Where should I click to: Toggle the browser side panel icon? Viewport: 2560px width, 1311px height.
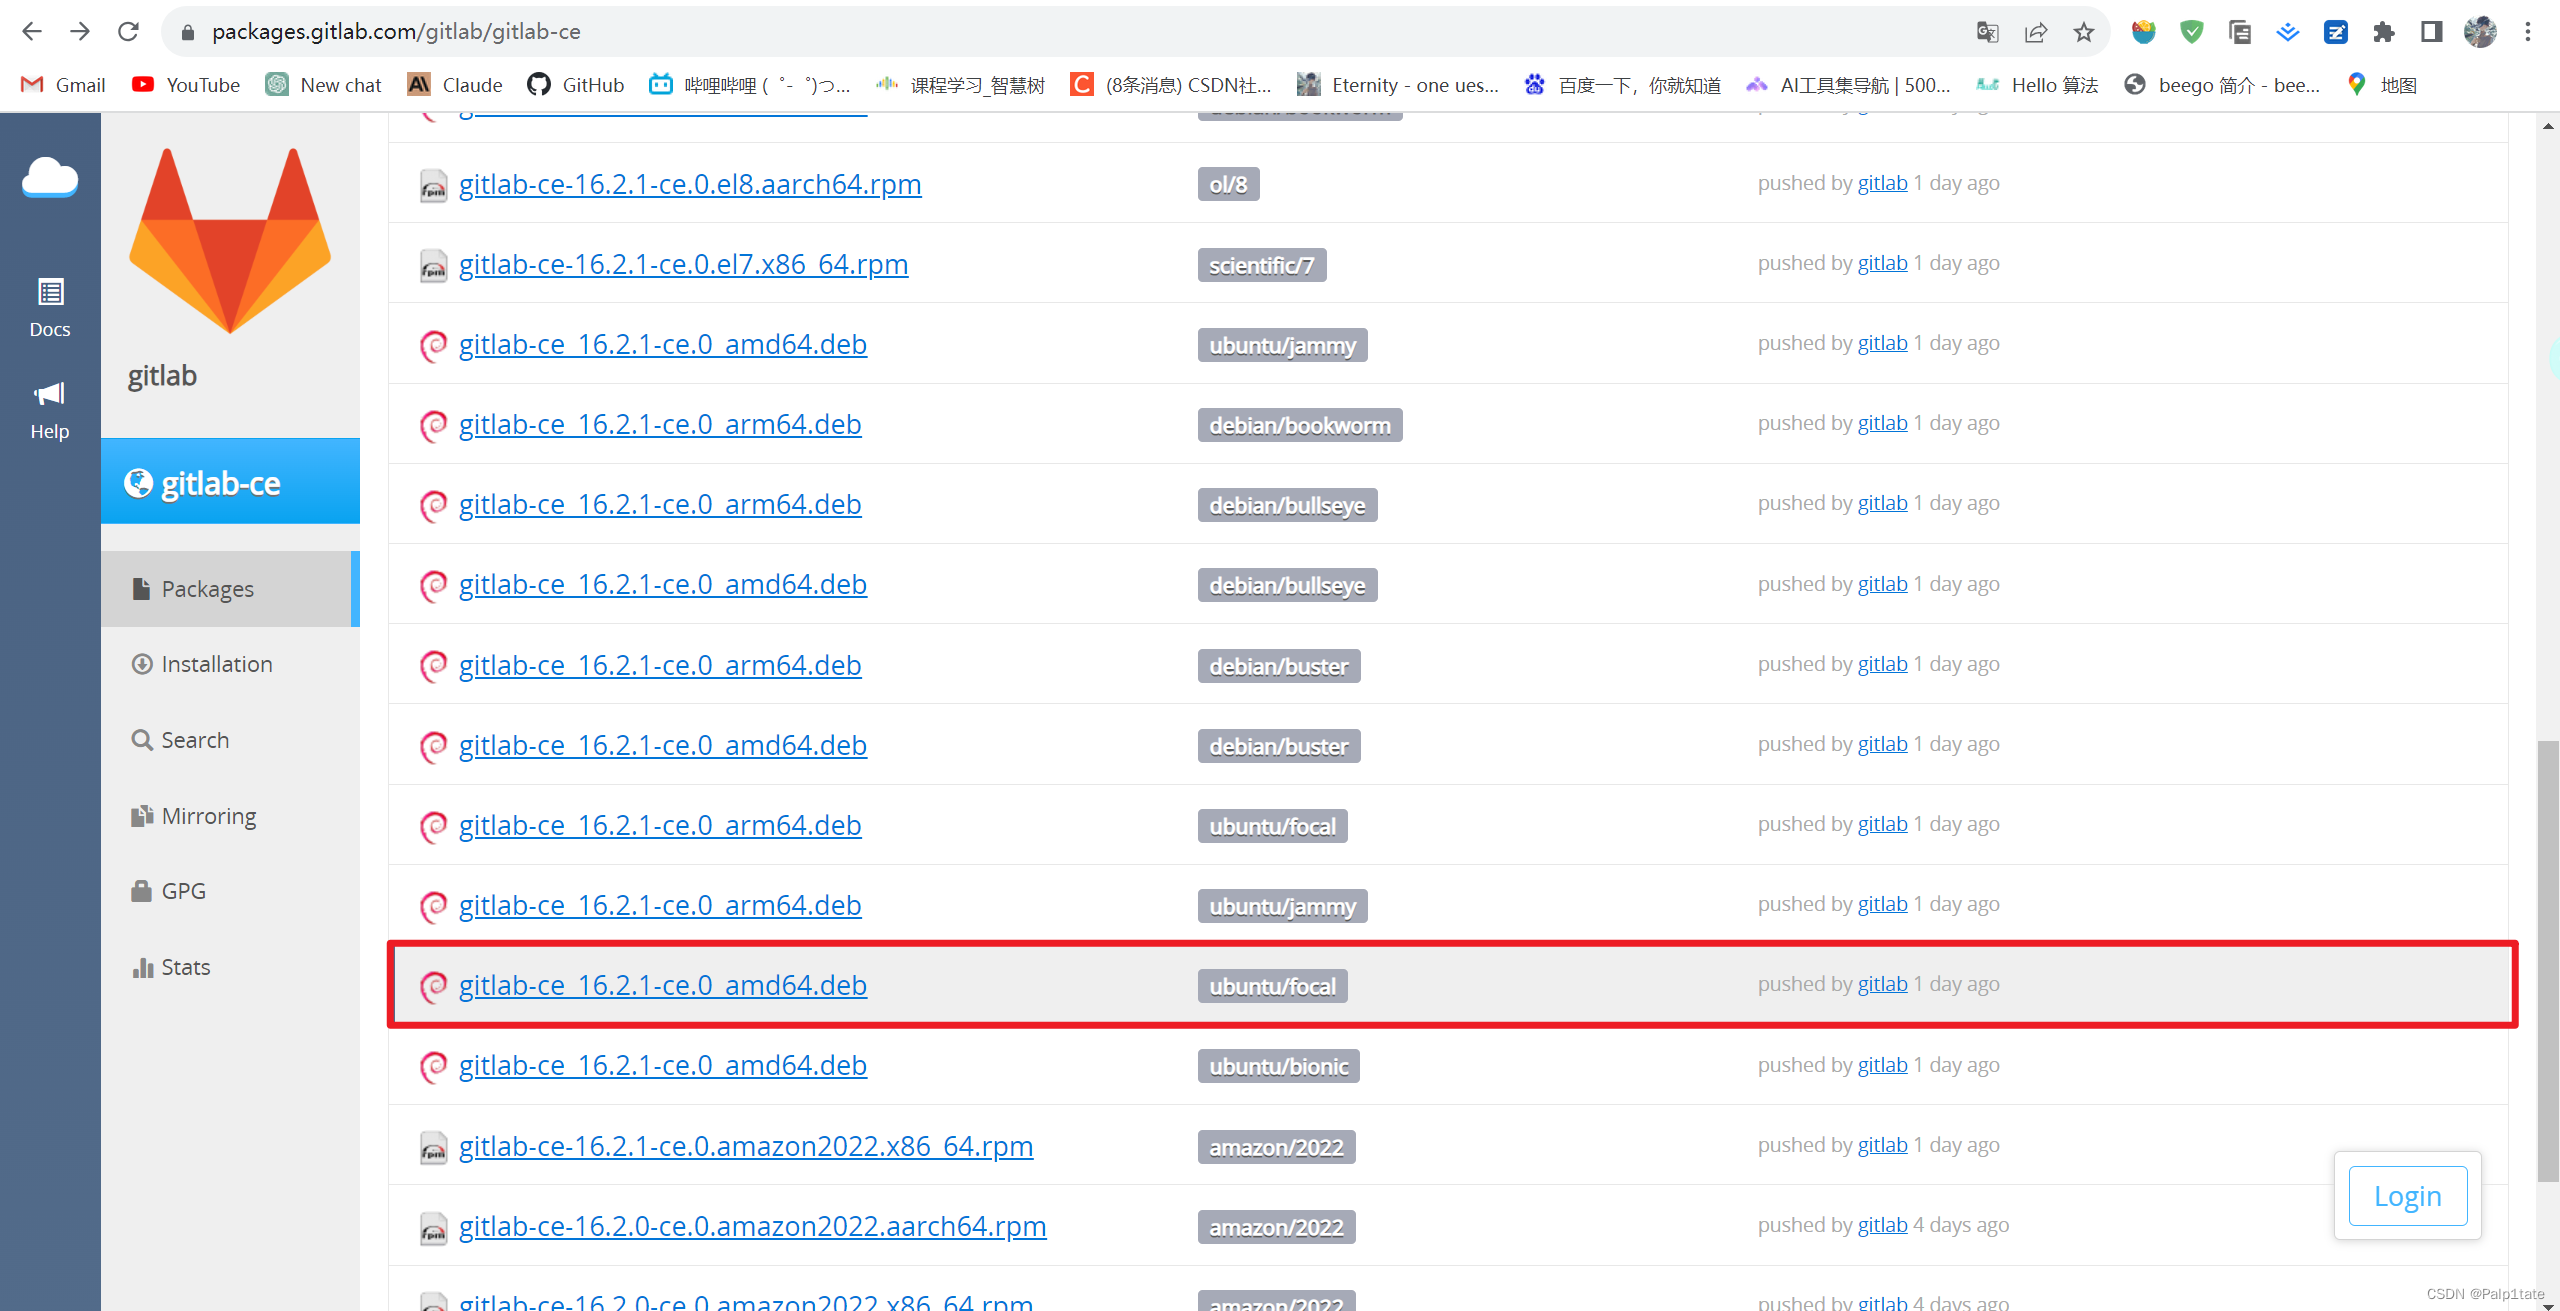tap(2431, 32)
